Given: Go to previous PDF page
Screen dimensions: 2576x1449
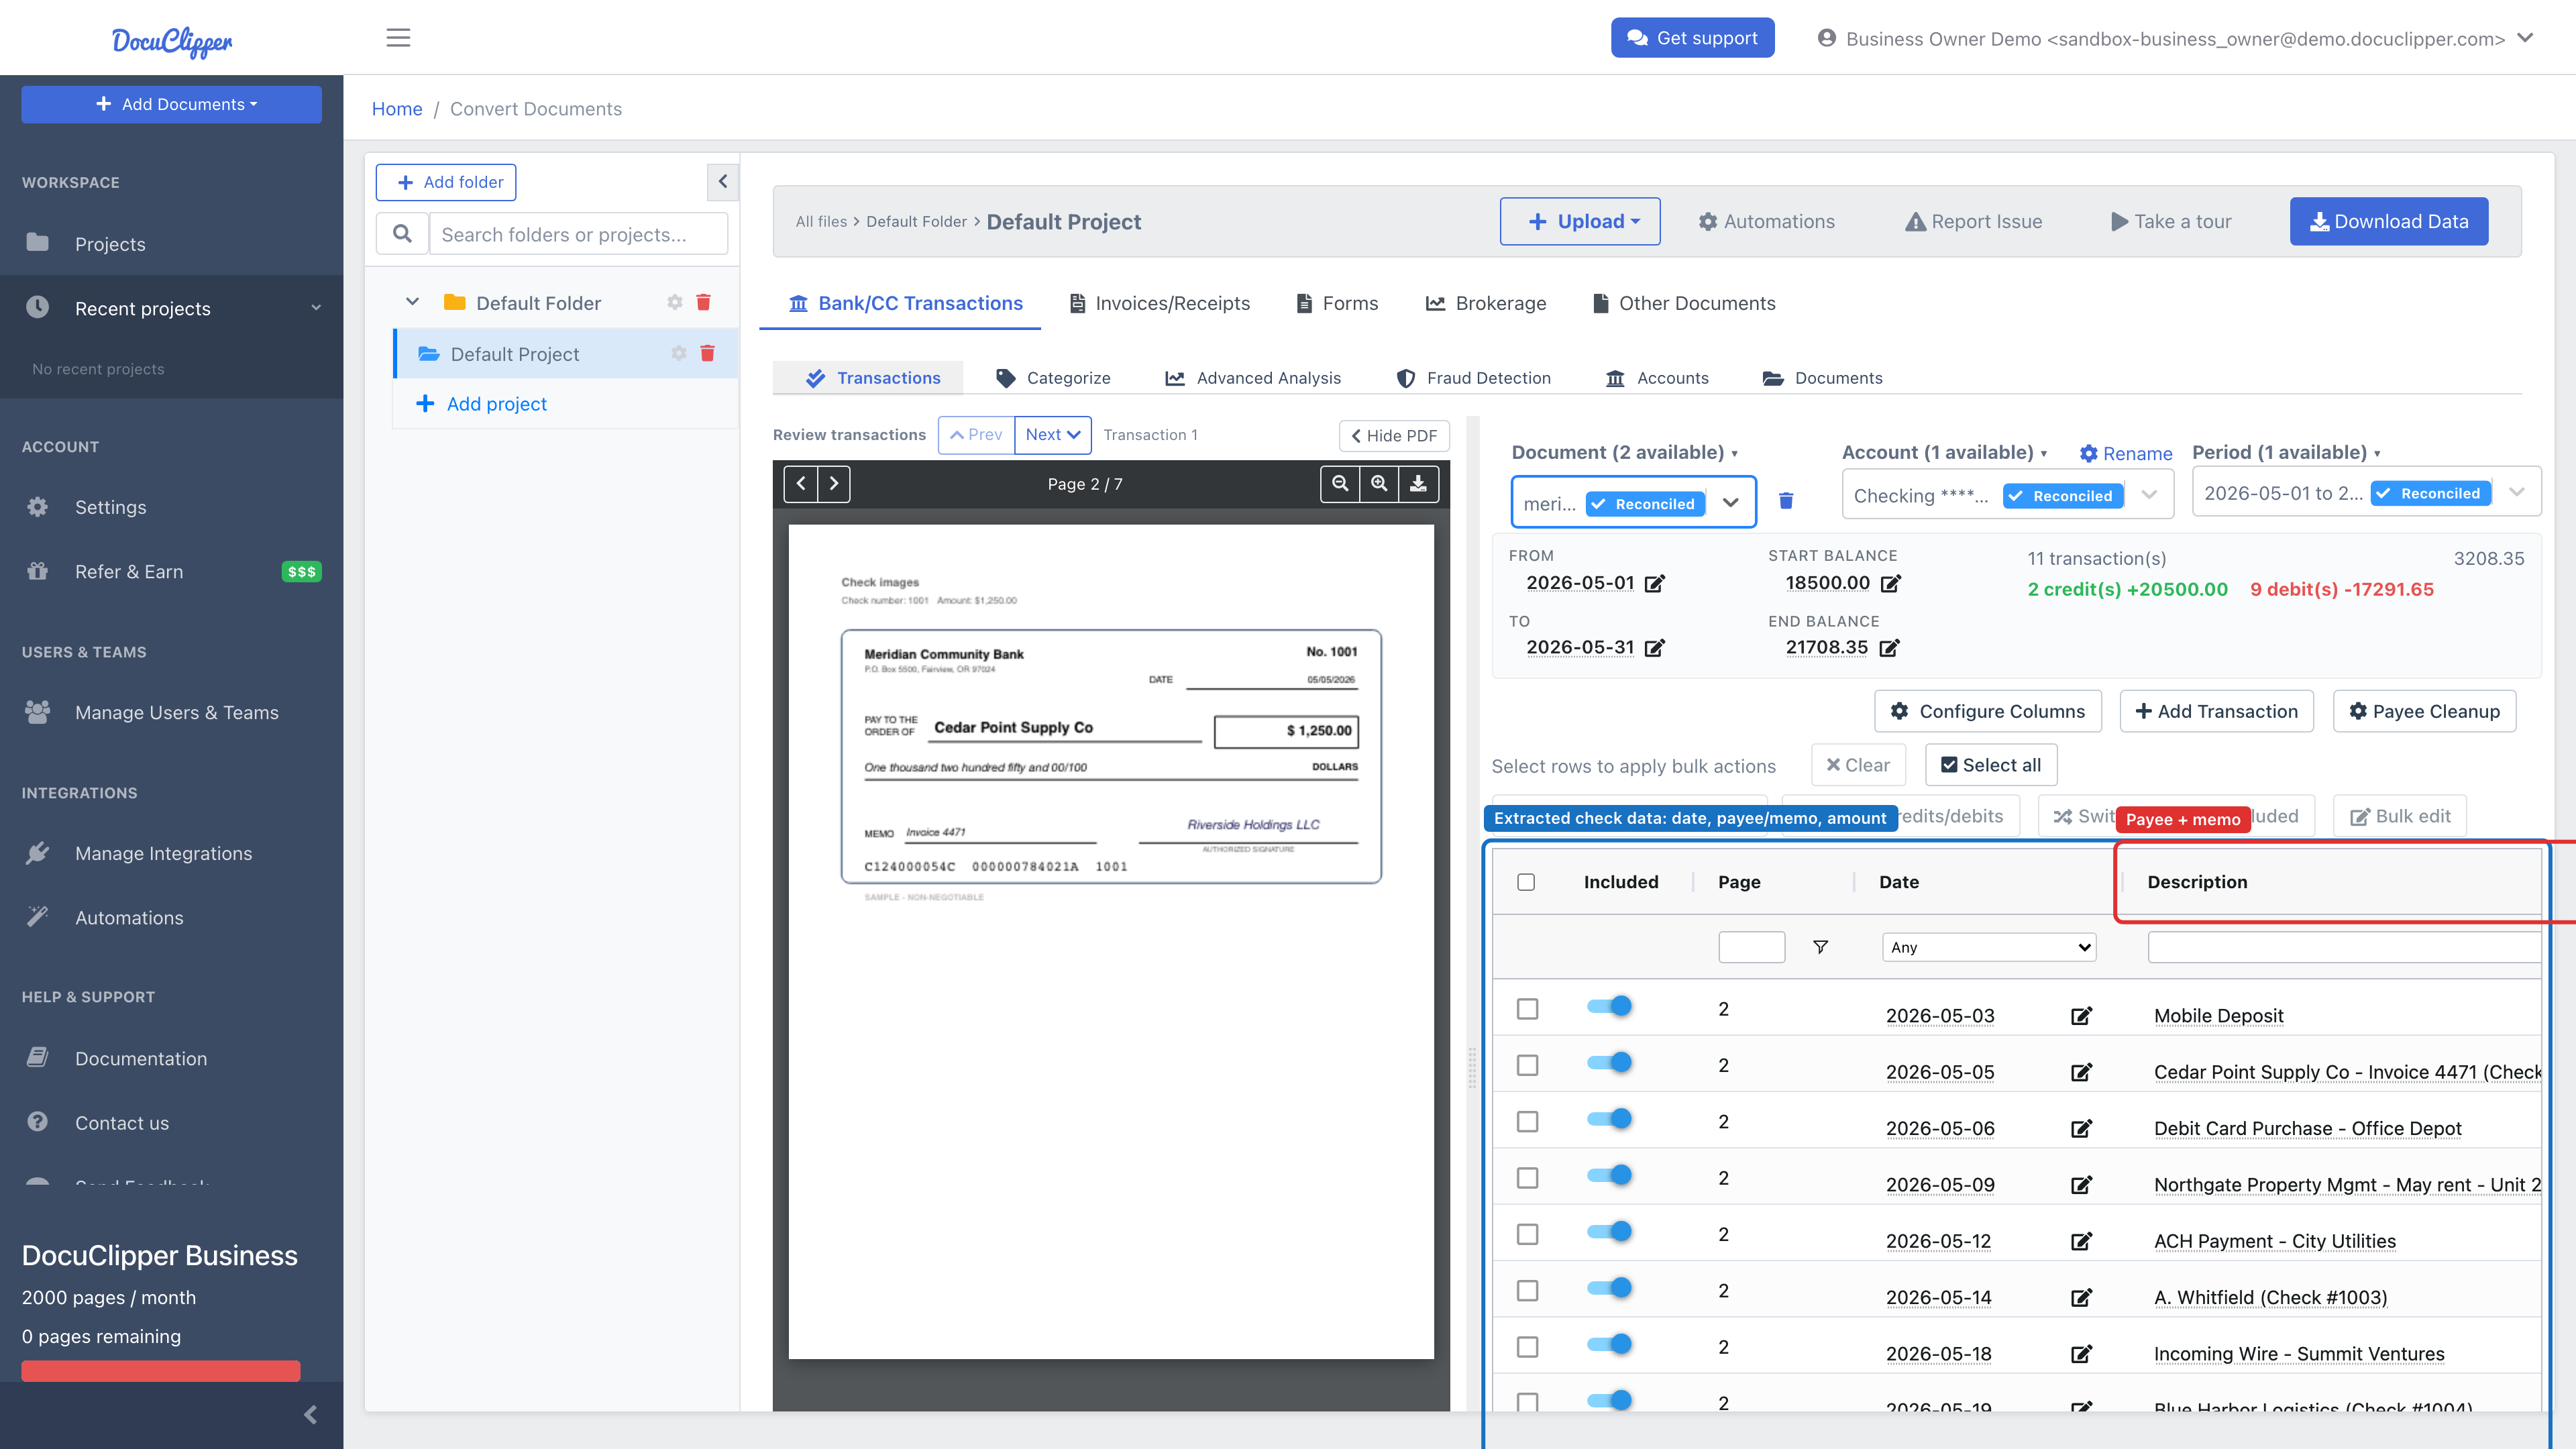Looking at the screenshot, I should 800,484.
